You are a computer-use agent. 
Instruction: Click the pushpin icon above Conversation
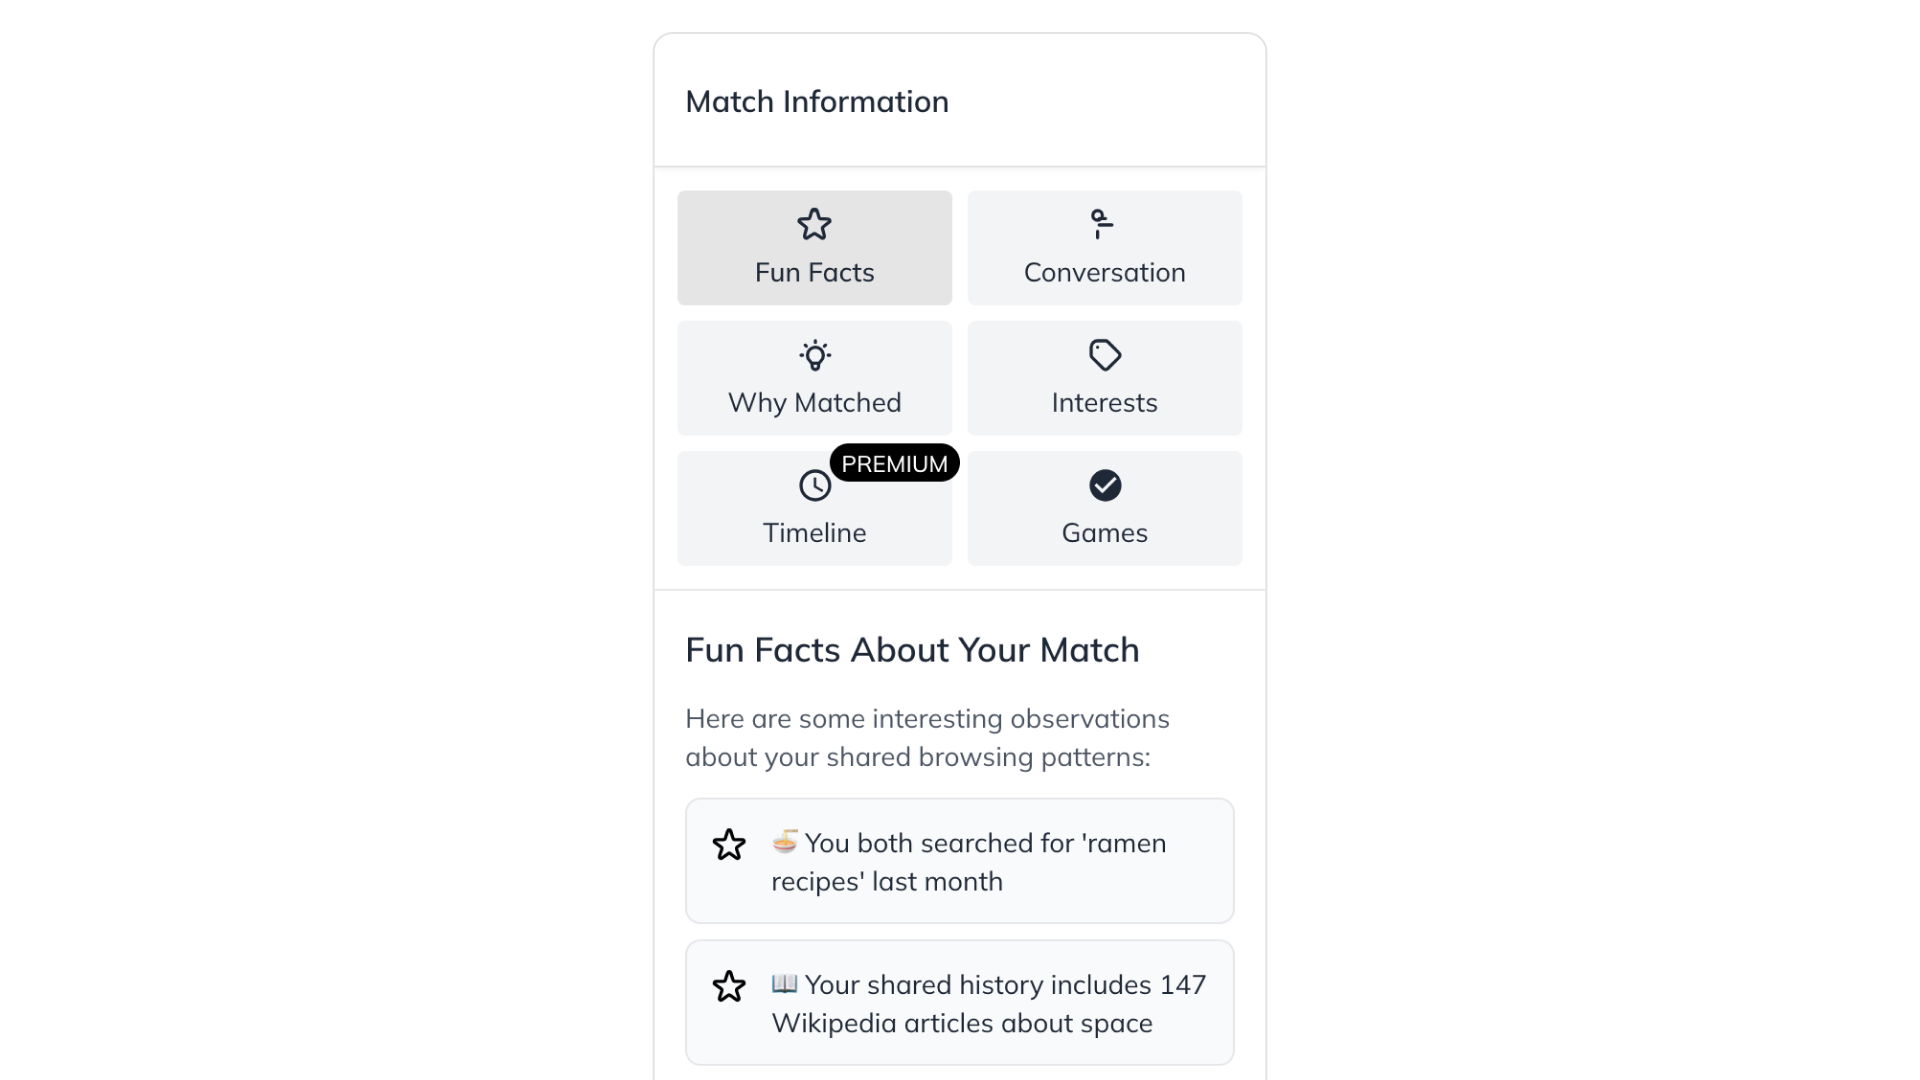(x=1103, y=224)
